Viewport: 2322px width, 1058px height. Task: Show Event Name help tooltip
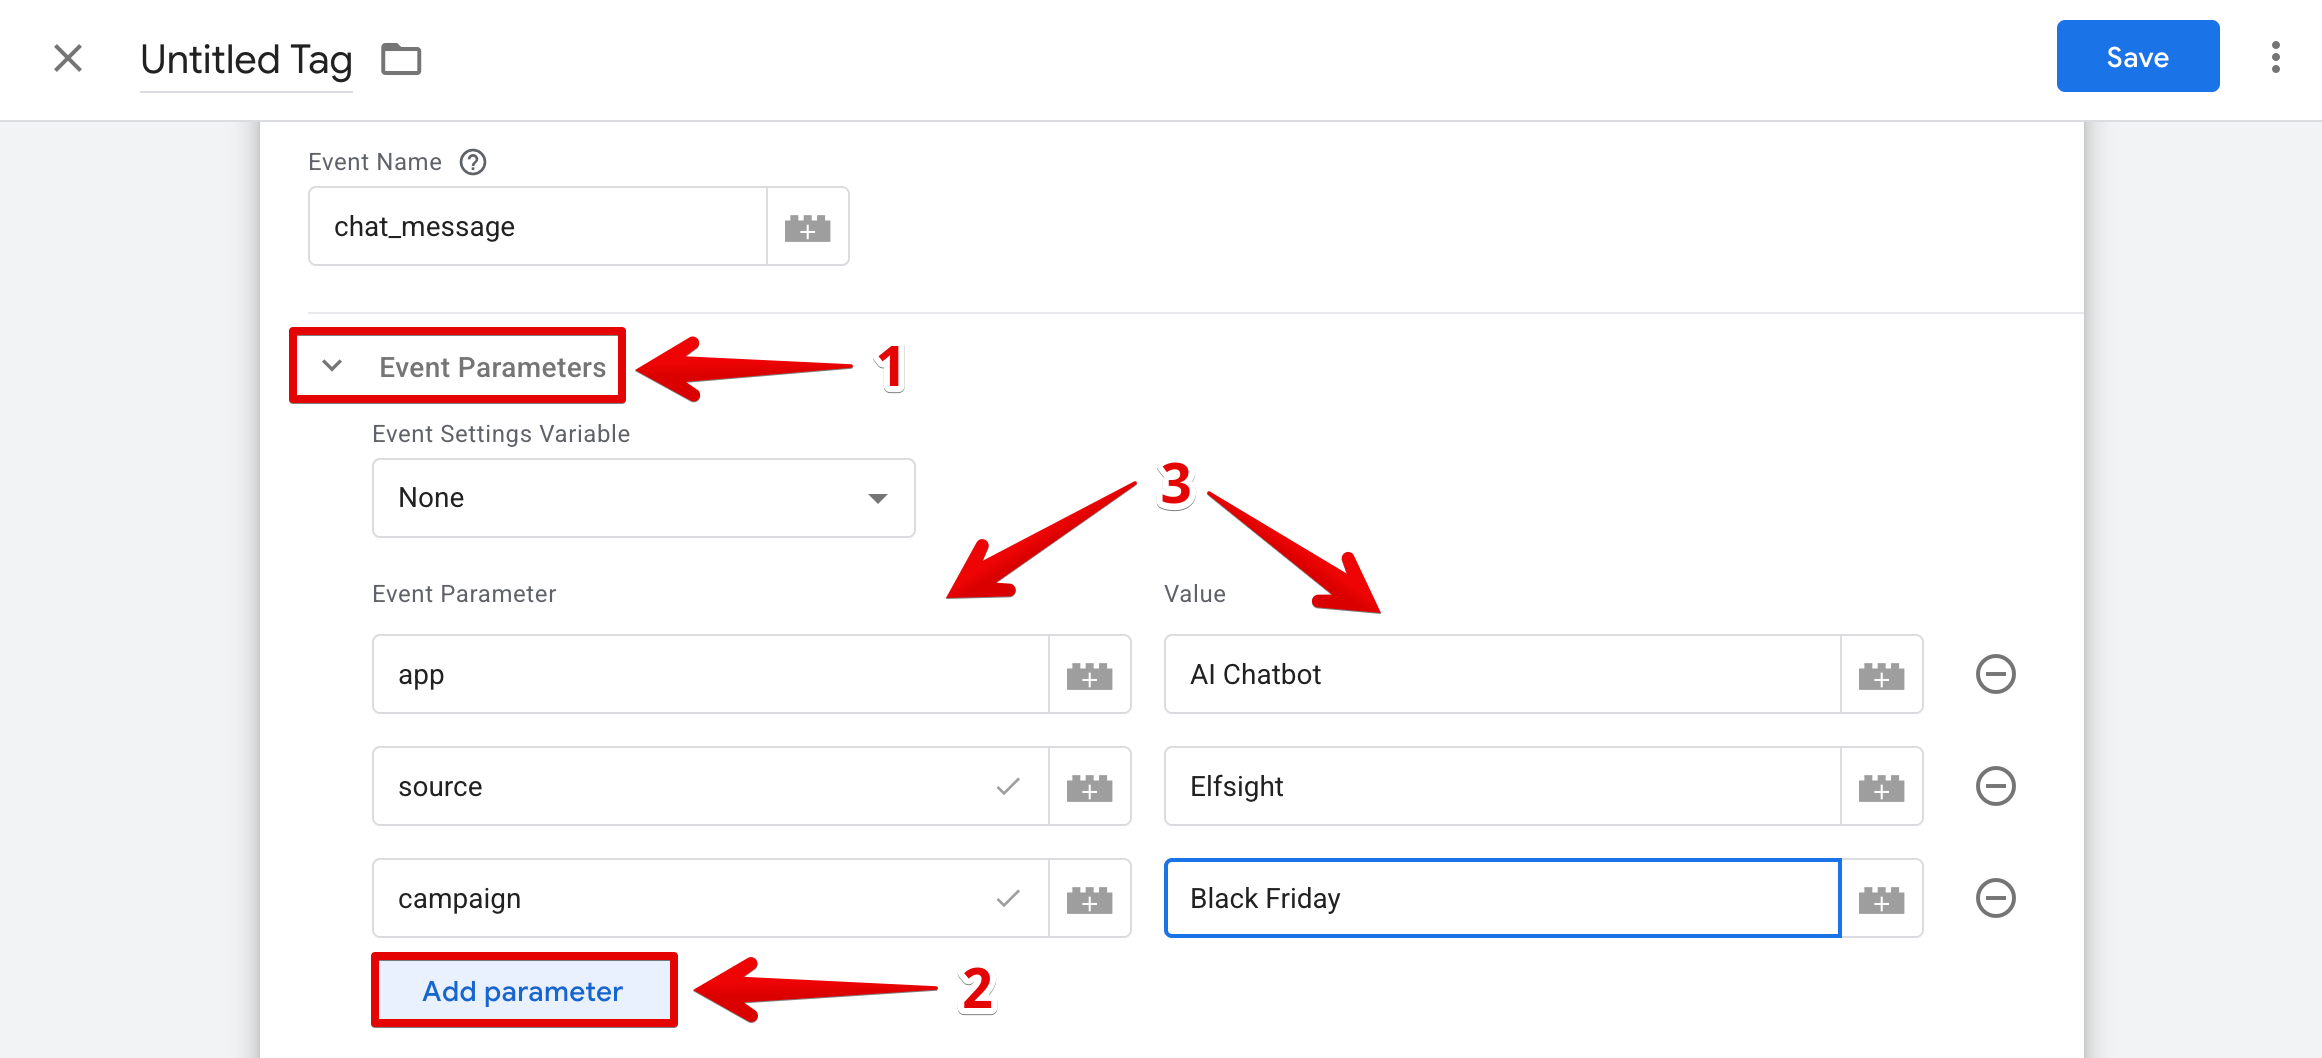click(473, 162)
